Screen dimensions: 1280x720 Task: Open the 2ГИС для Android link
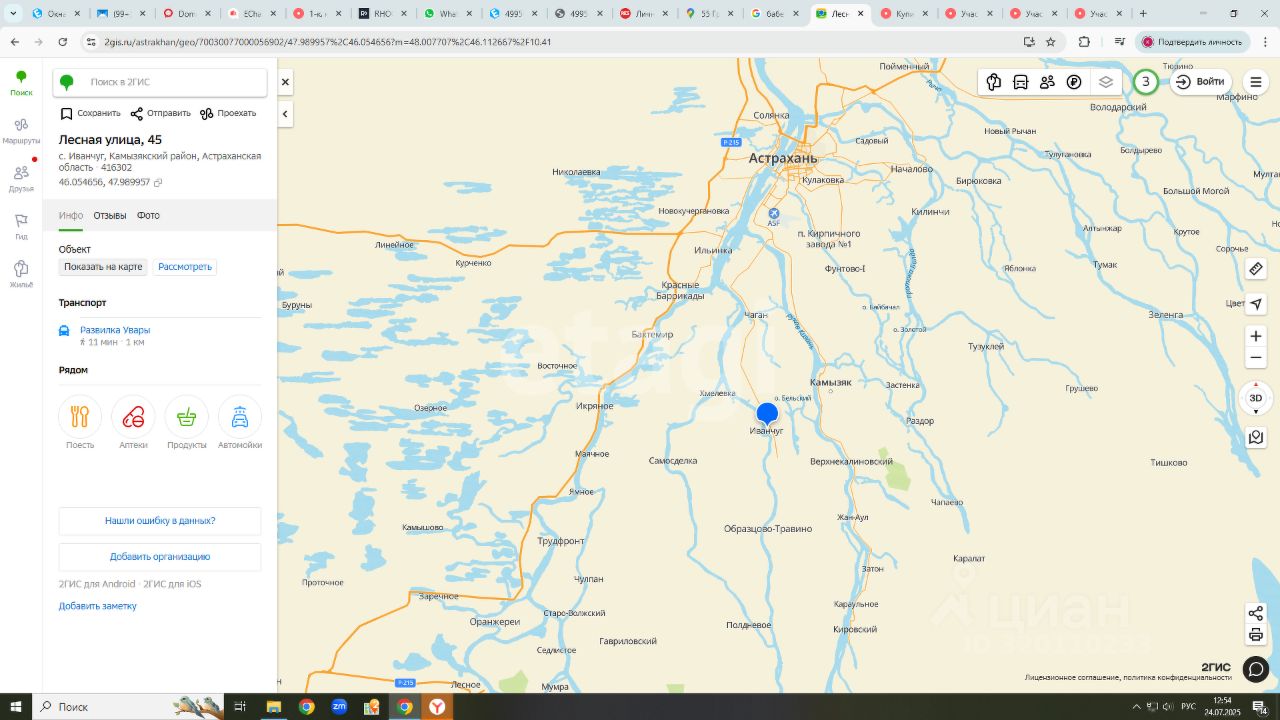98,584
